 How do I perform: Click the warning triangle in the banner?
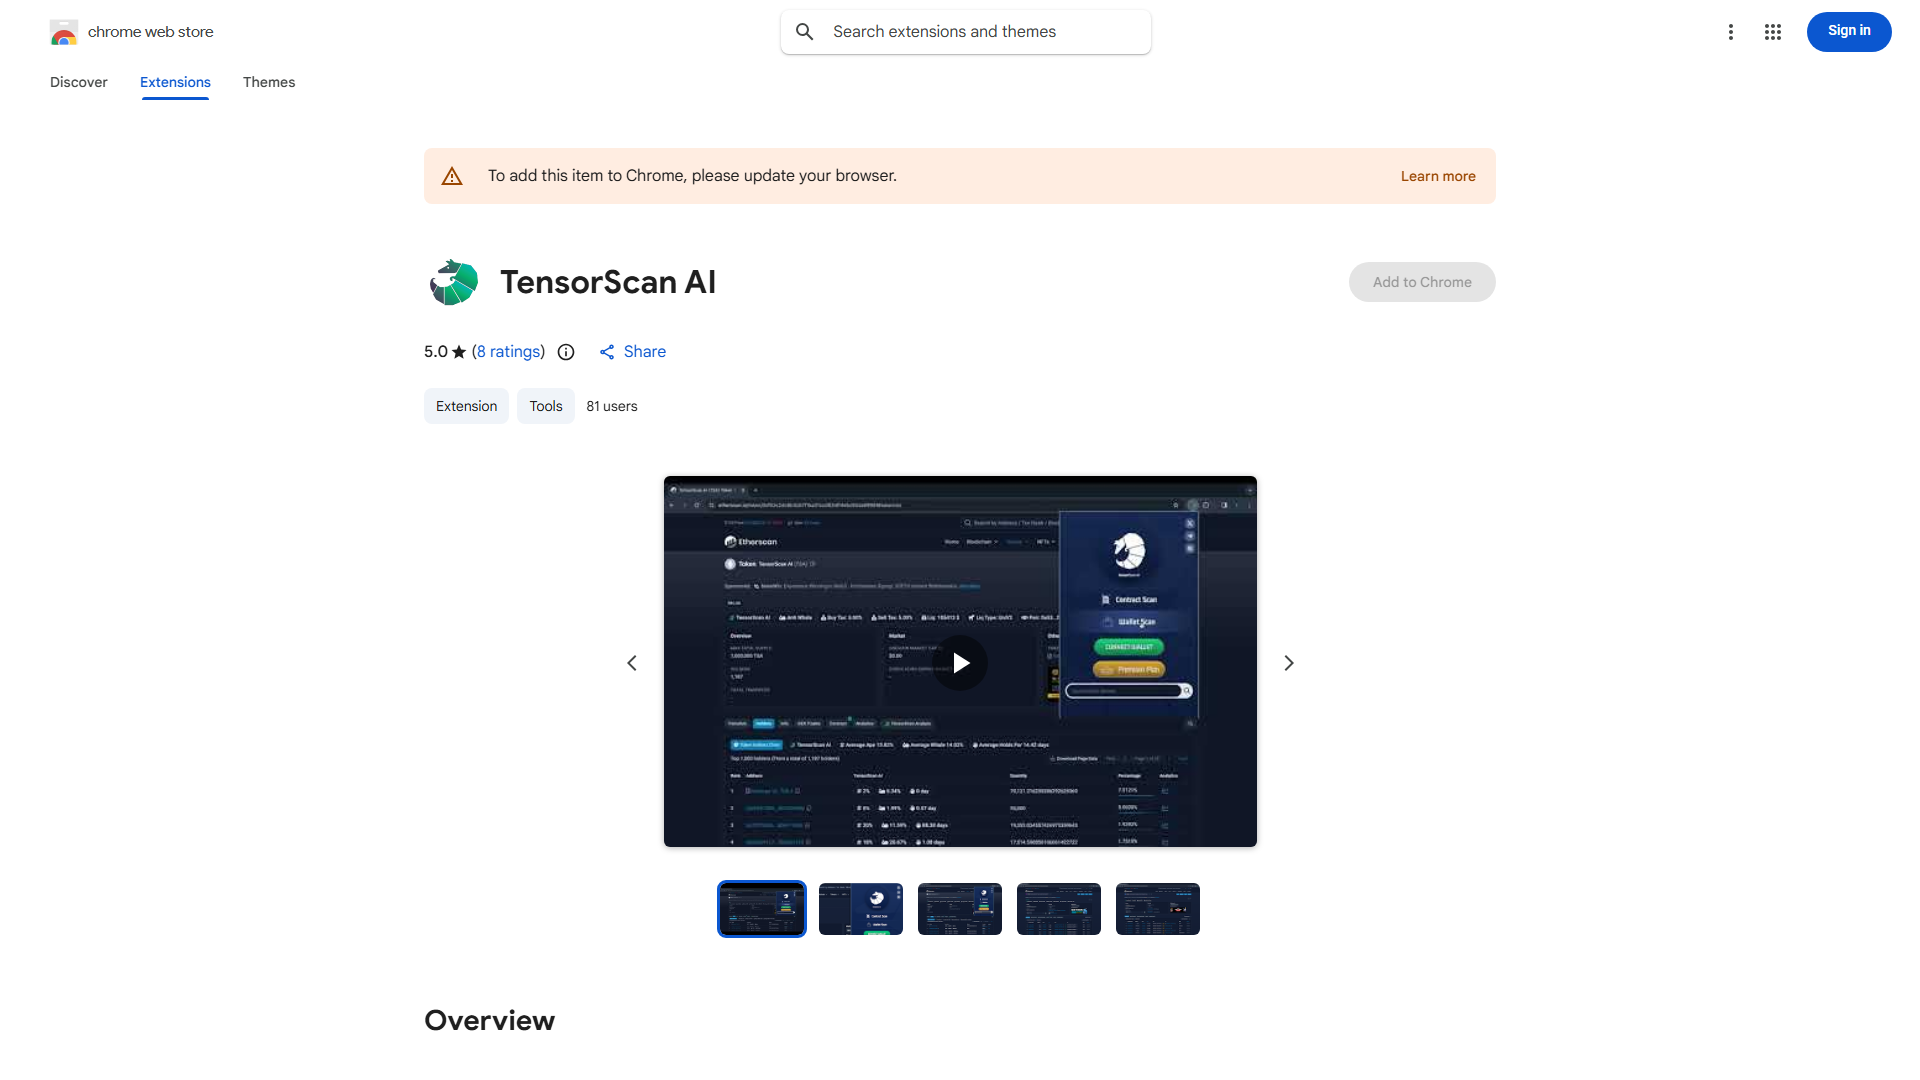(x=452, y=175)
